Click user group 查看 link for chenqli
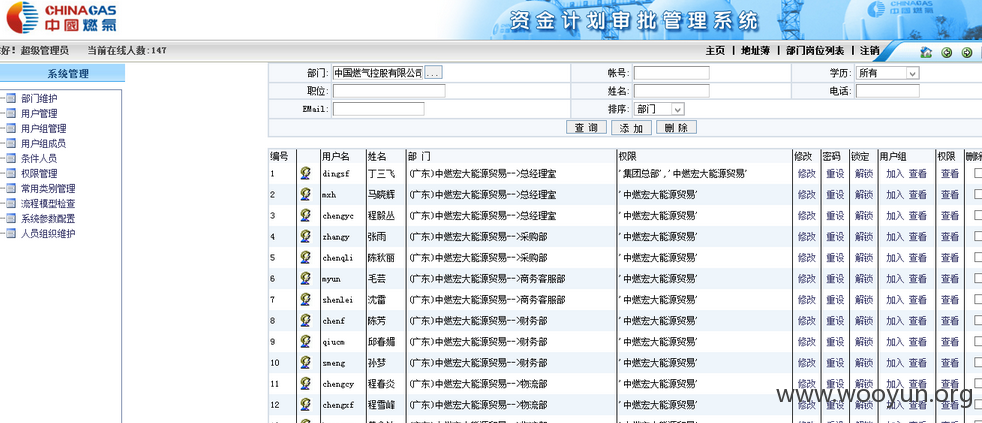Image resolution: width=982 pixels, height=423 pixels. pos(917,258)
